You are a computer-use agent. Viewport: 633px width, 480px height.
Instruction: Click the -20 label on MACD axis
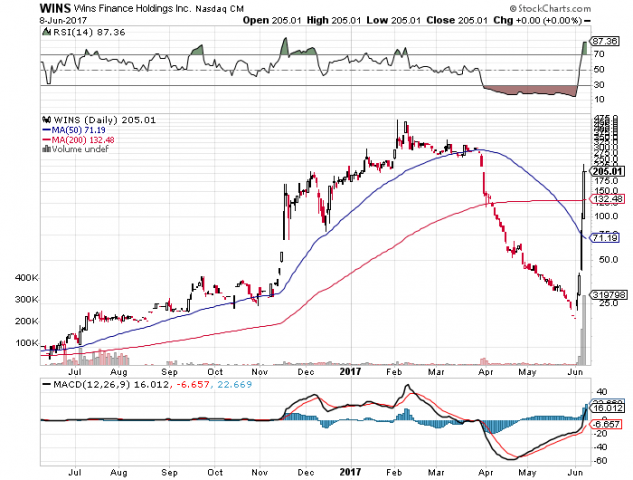pos(600,433)
